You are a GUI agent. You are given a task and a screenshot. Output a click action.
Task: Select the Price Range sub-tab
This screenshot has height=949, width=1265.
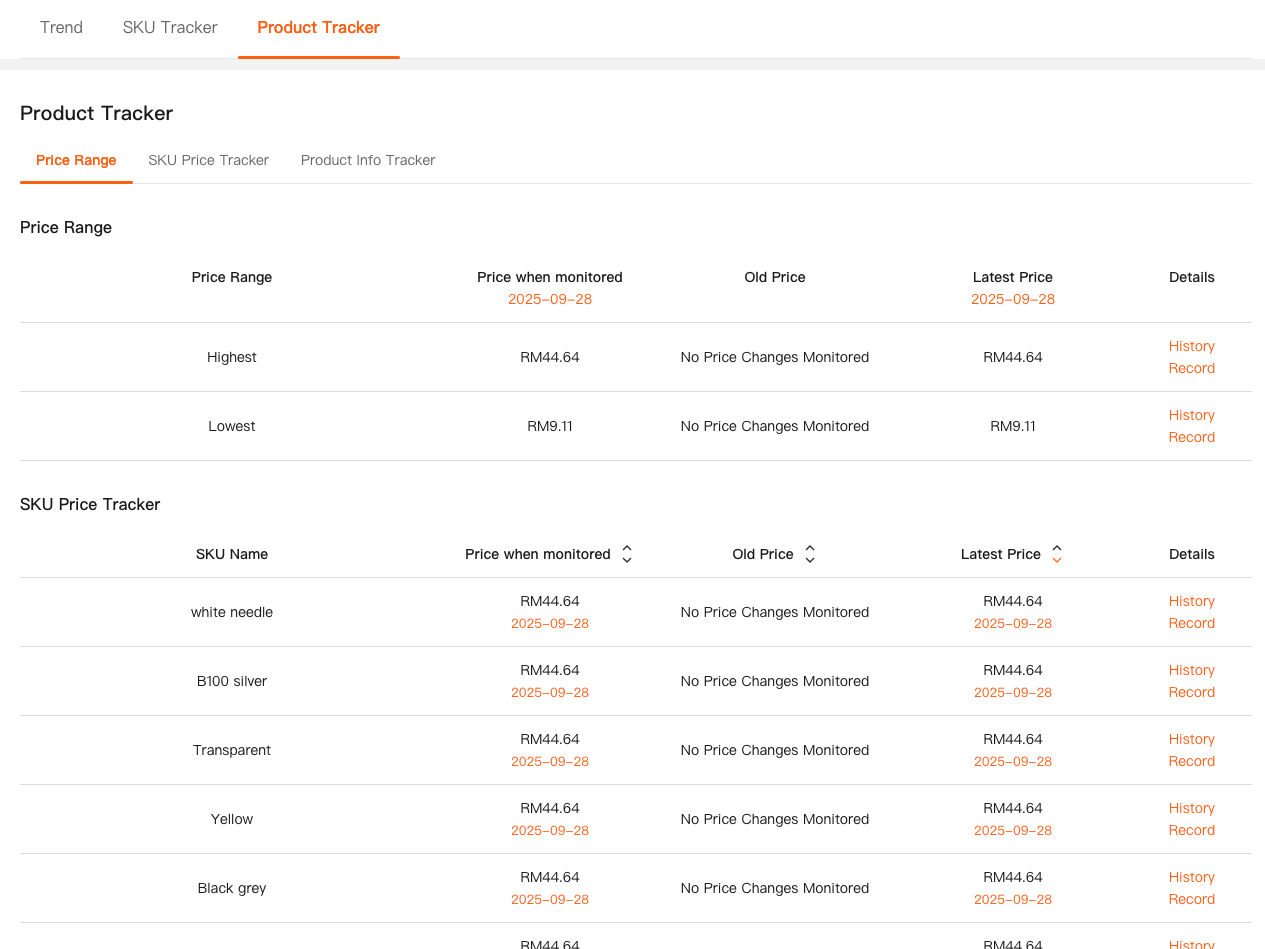(76, 160)
